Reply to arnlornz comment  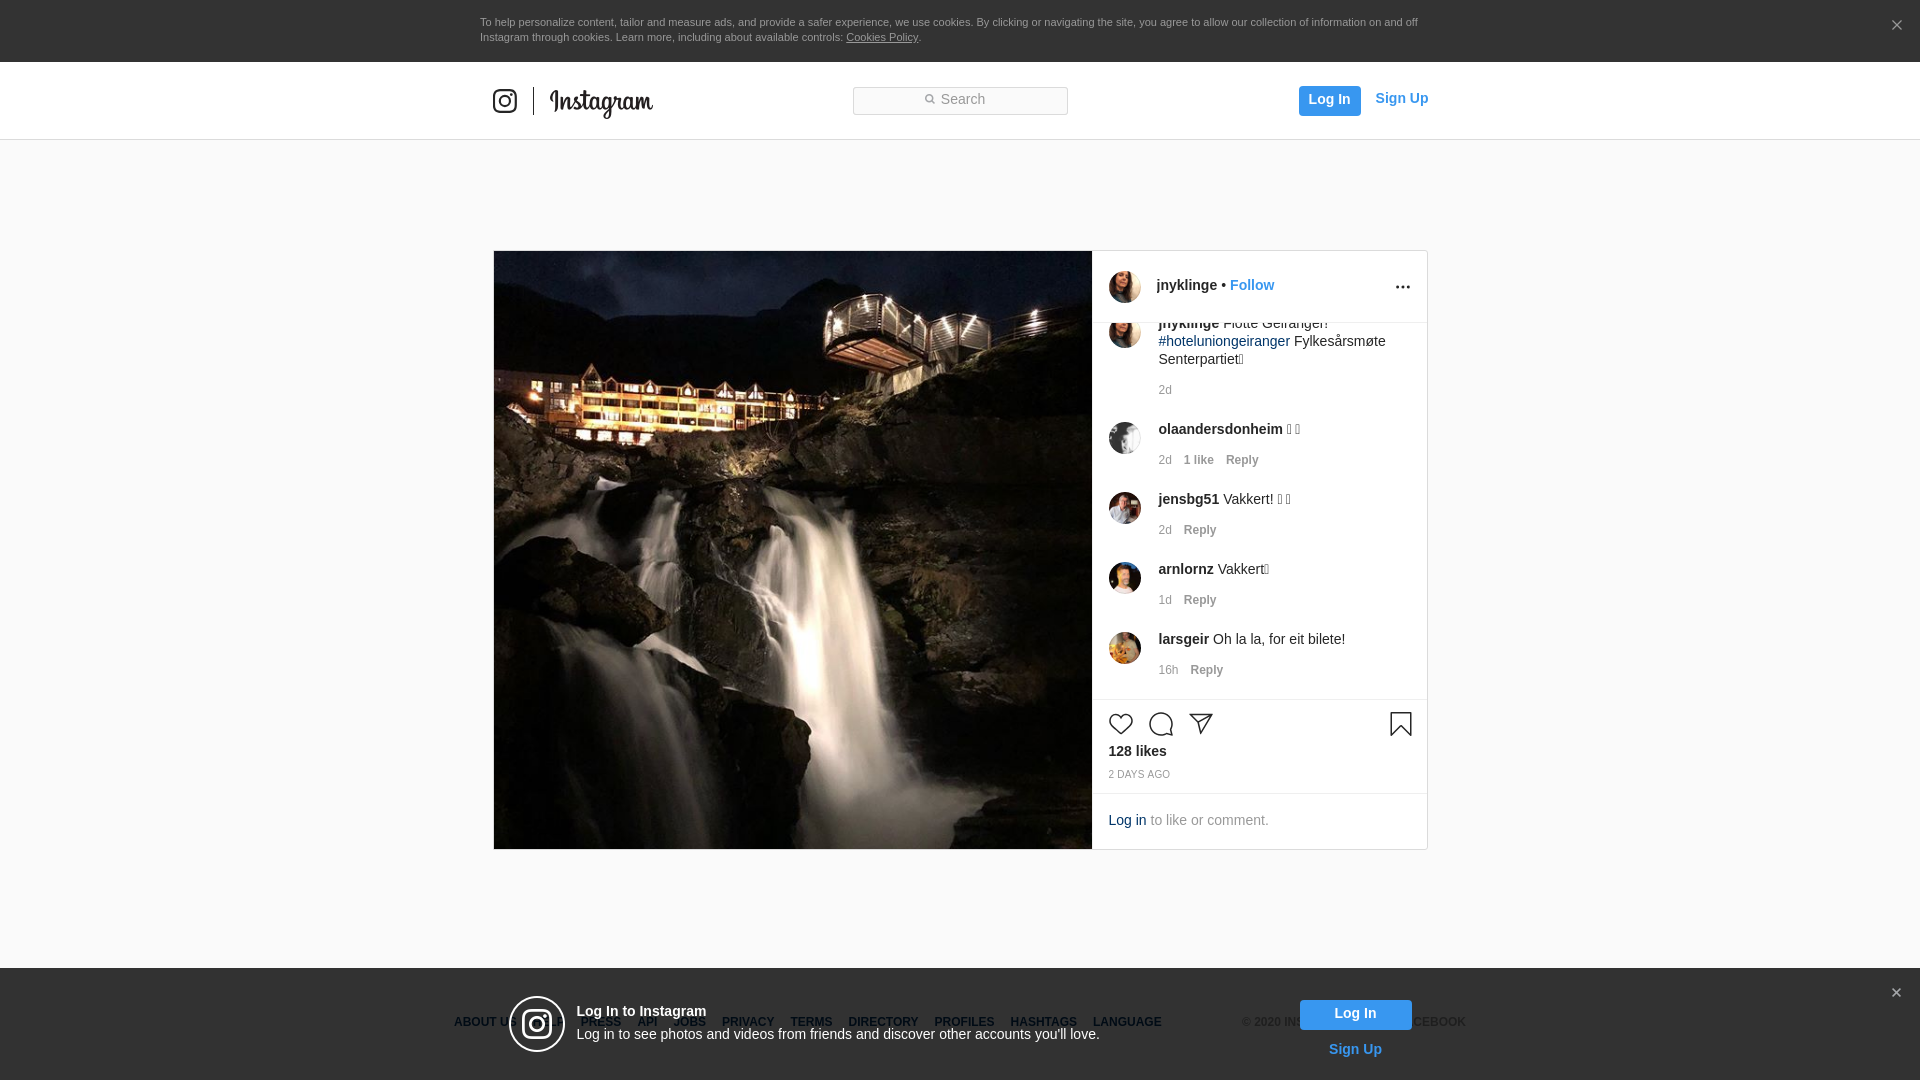[1199, 600]
